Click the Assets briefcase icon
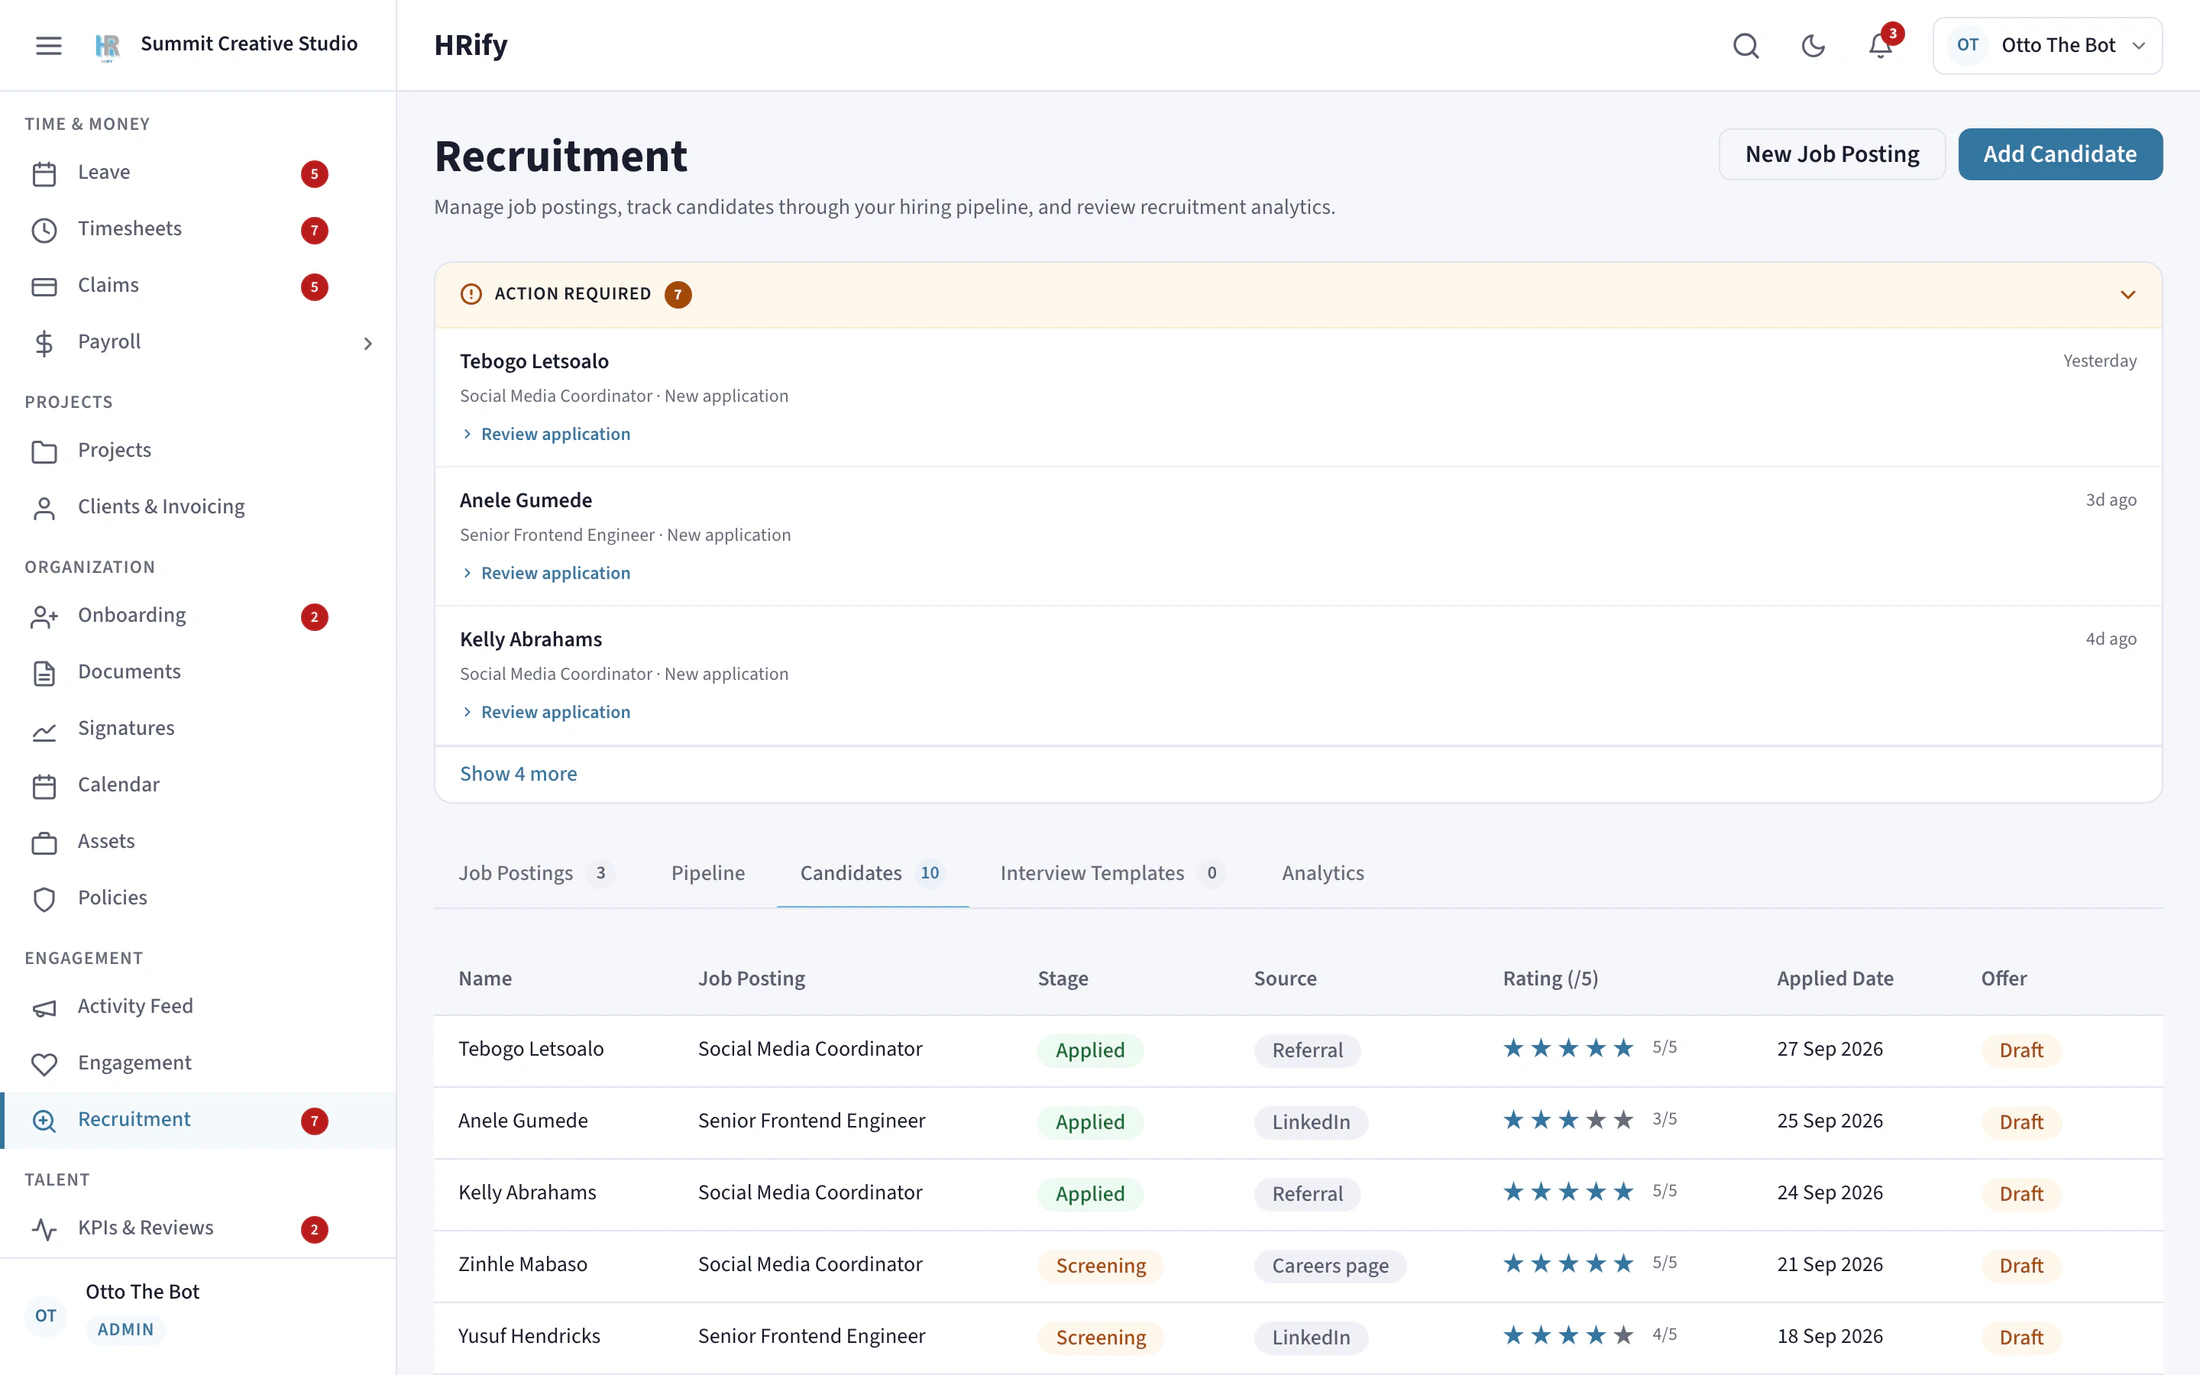This screenshot has height=1375, width=2200. coord(44,843)
